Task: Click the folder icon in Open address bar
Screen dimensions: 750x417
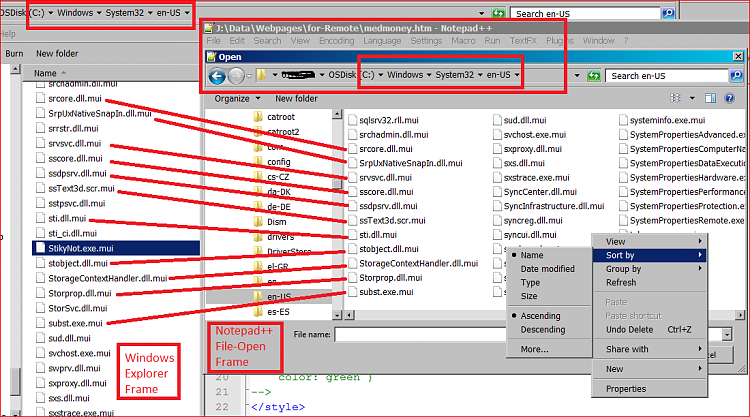Action: tap(261, 75)
